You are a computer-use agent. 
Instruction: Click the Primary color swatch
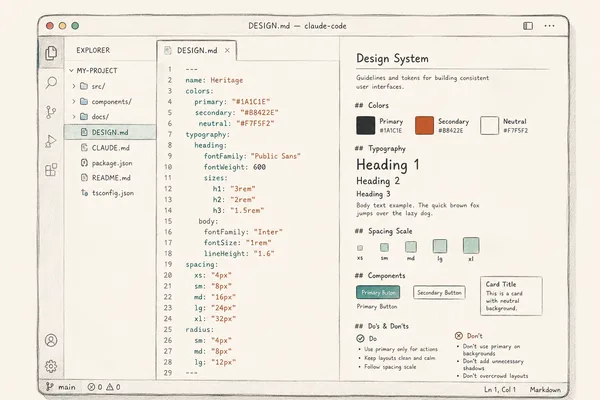365,125
